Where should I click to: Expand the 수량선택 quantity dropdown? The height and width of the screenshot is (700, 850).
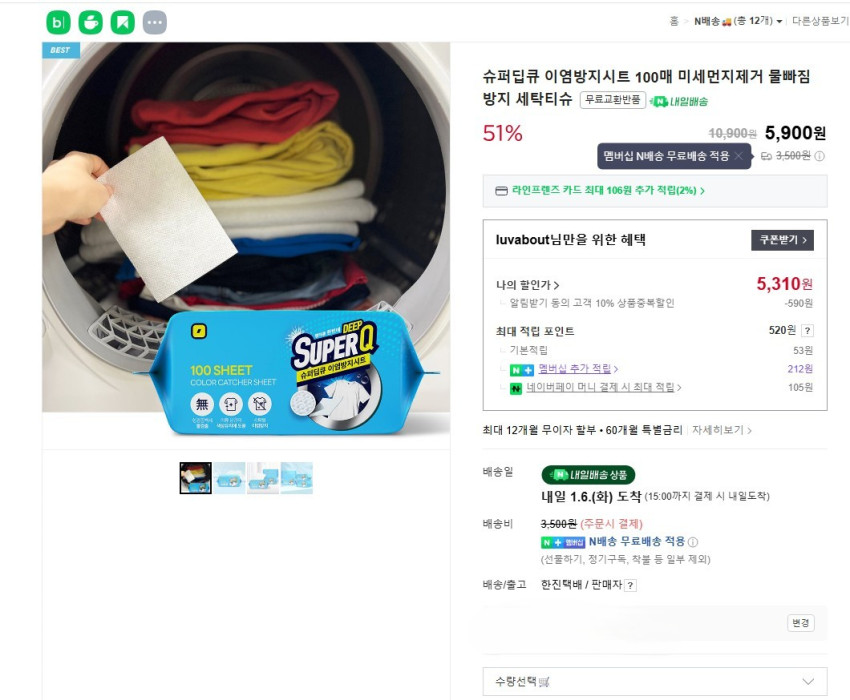point(654,681)
